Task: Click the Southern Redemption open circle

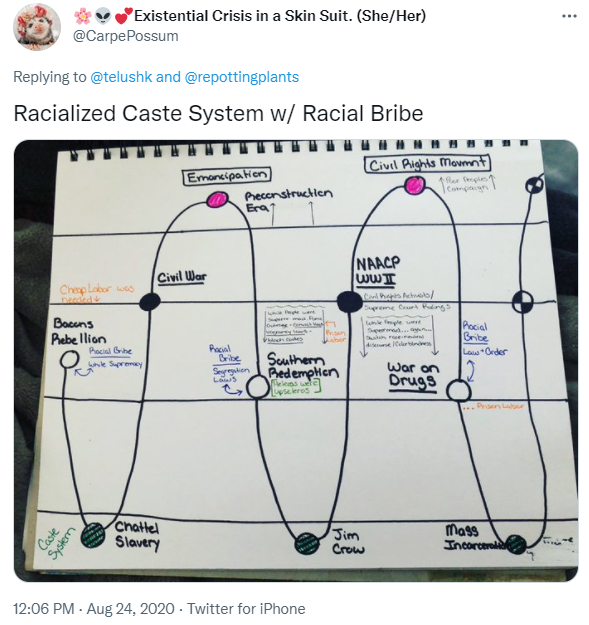Action: (257, 387)
